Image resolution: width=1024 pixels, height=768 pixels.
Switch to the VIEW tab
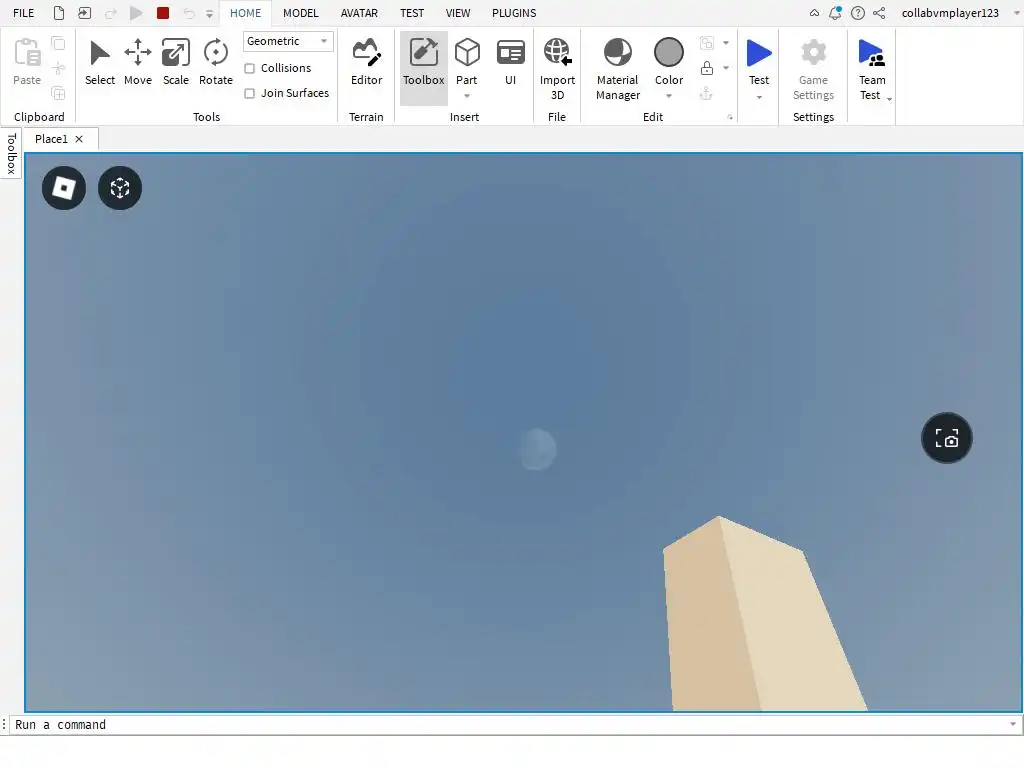coord(458,13)
